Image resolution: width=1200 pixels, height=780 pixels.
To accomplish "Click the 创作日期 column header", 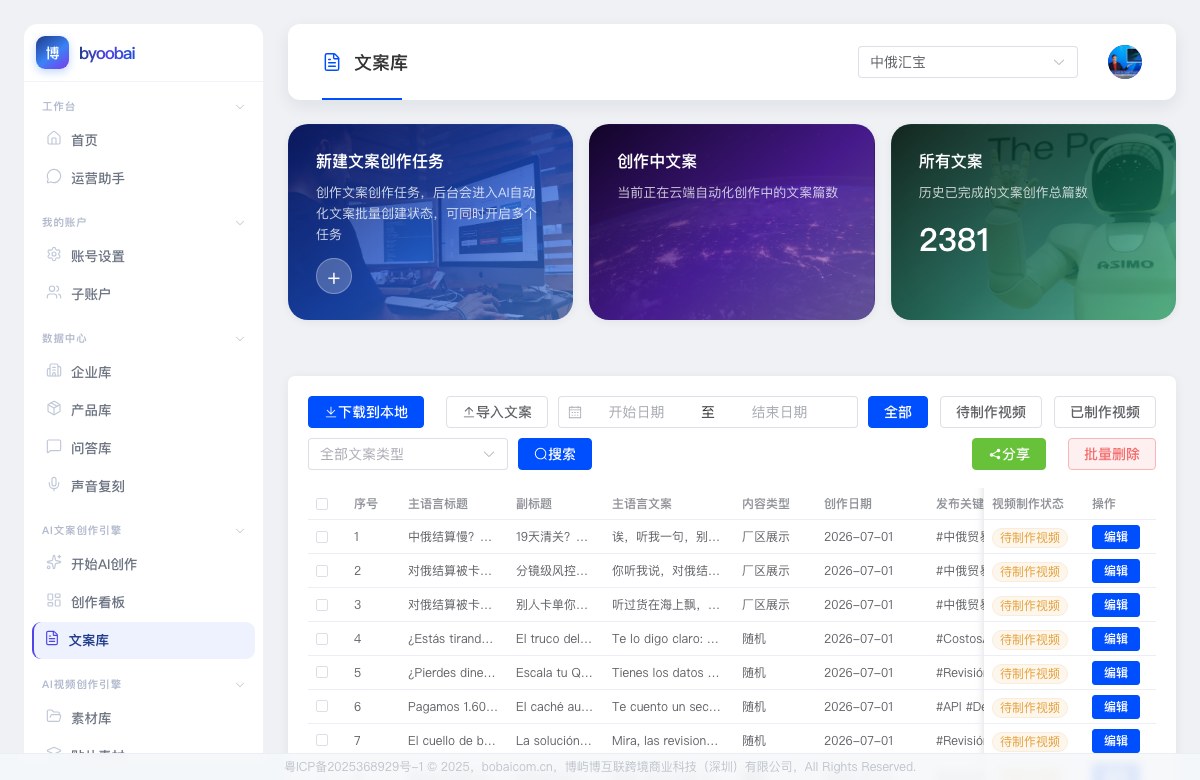I will [x=848, y=504].
